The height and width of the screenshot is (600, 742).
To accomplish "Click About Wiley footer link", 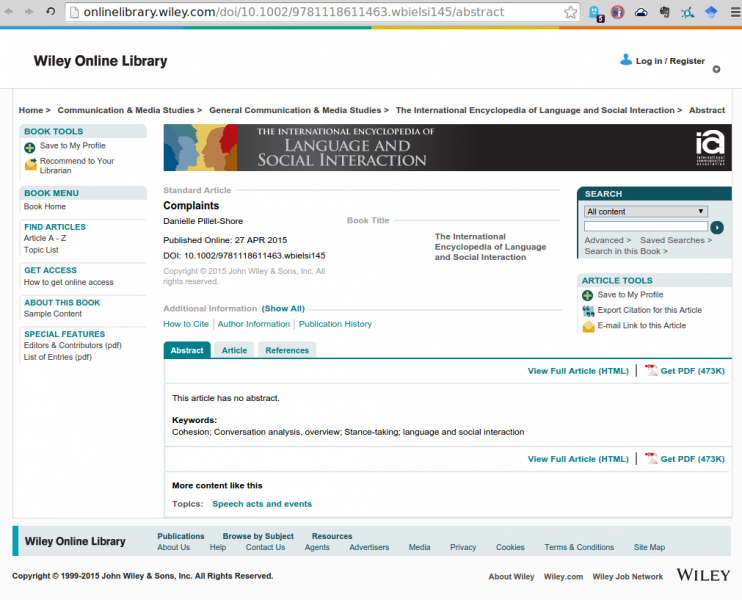I will [511, 577].
